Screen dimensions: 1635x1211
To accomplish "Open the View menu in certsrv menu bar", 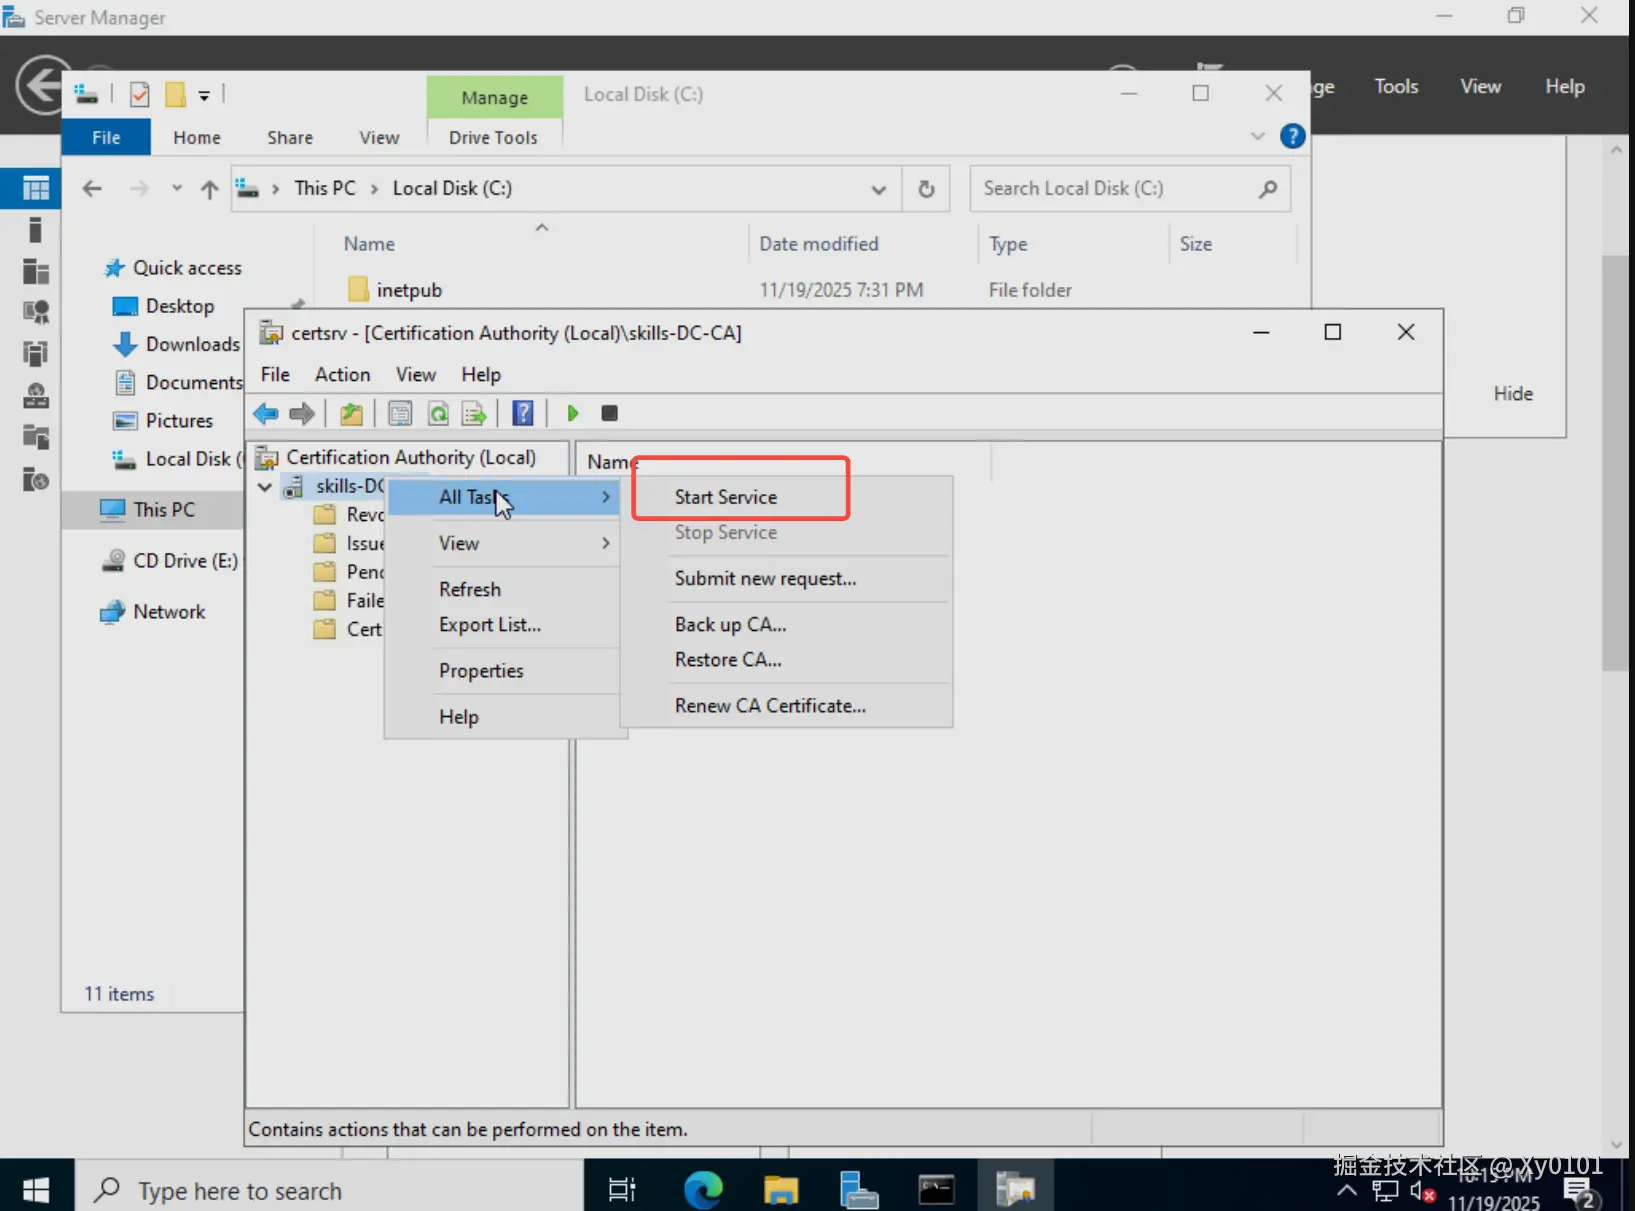I will 416,374.
